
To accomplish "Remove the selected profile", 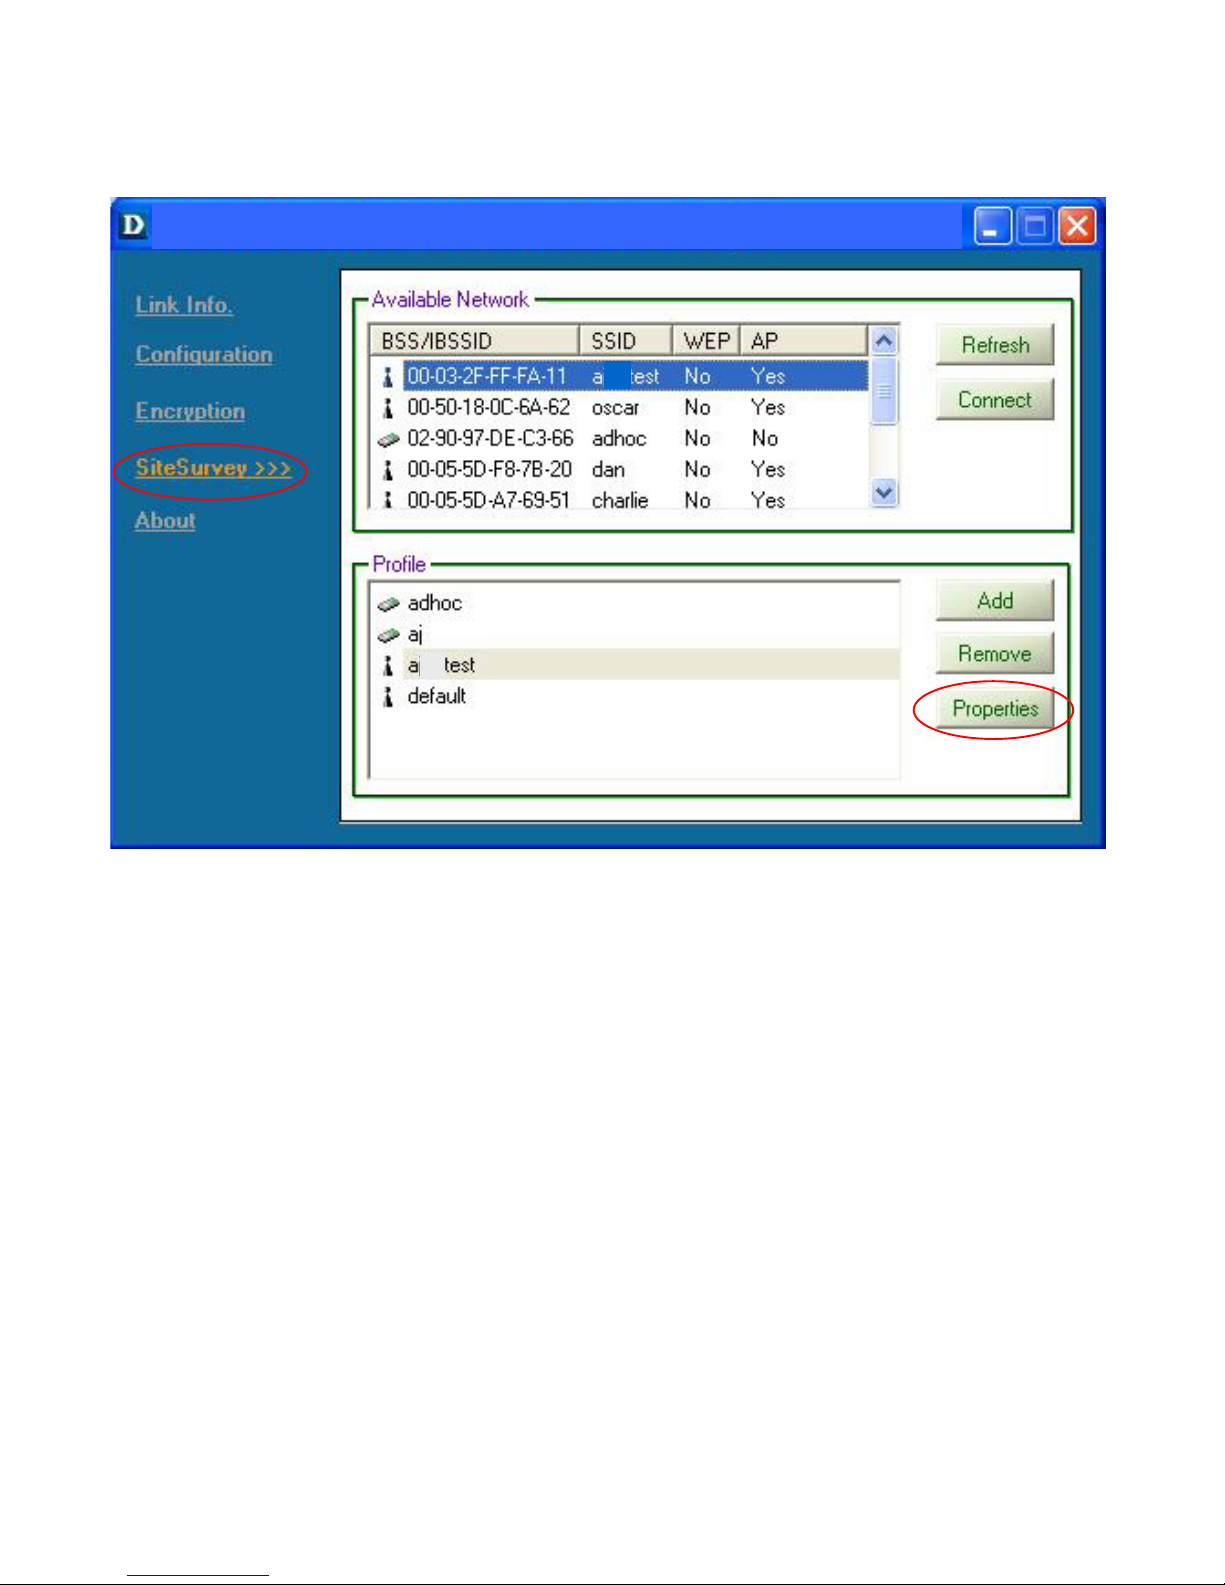I will pos(995,654).
